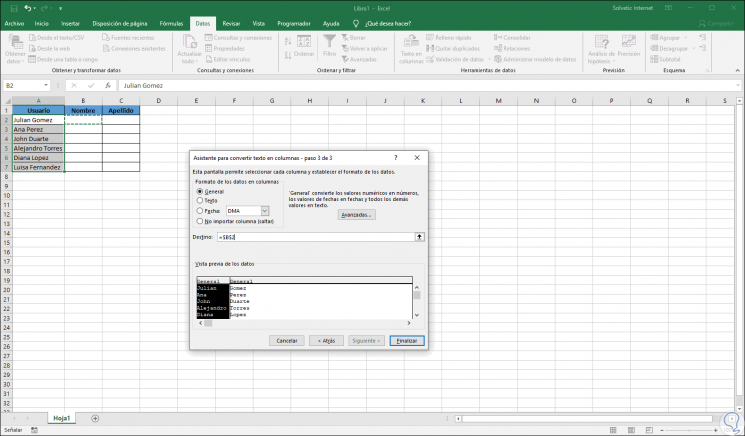
Task: Click the help question mark in wizard title bar
Action: tap(397, 158)
